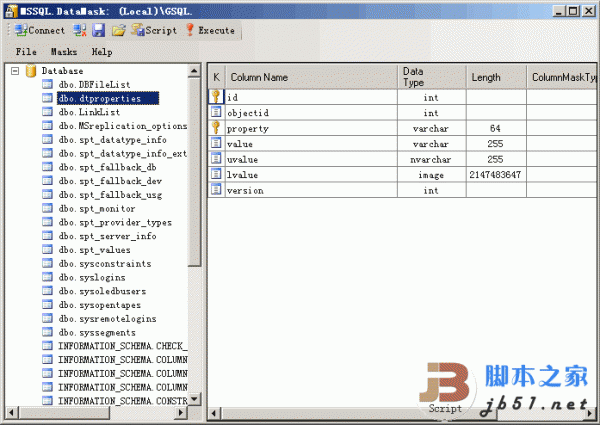Click the 2147483647 length cell
Viewport: 600px width, 425px height.
coord(496,175)
